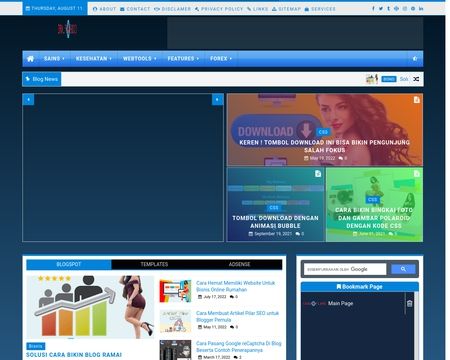
Task: Click the July 17, 2022 post date
Action: point(212,297)
